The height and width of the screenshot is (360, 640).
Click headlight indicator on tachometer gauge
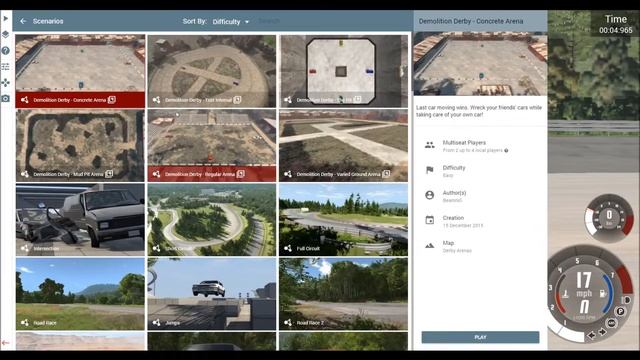[x=627, y=300]
